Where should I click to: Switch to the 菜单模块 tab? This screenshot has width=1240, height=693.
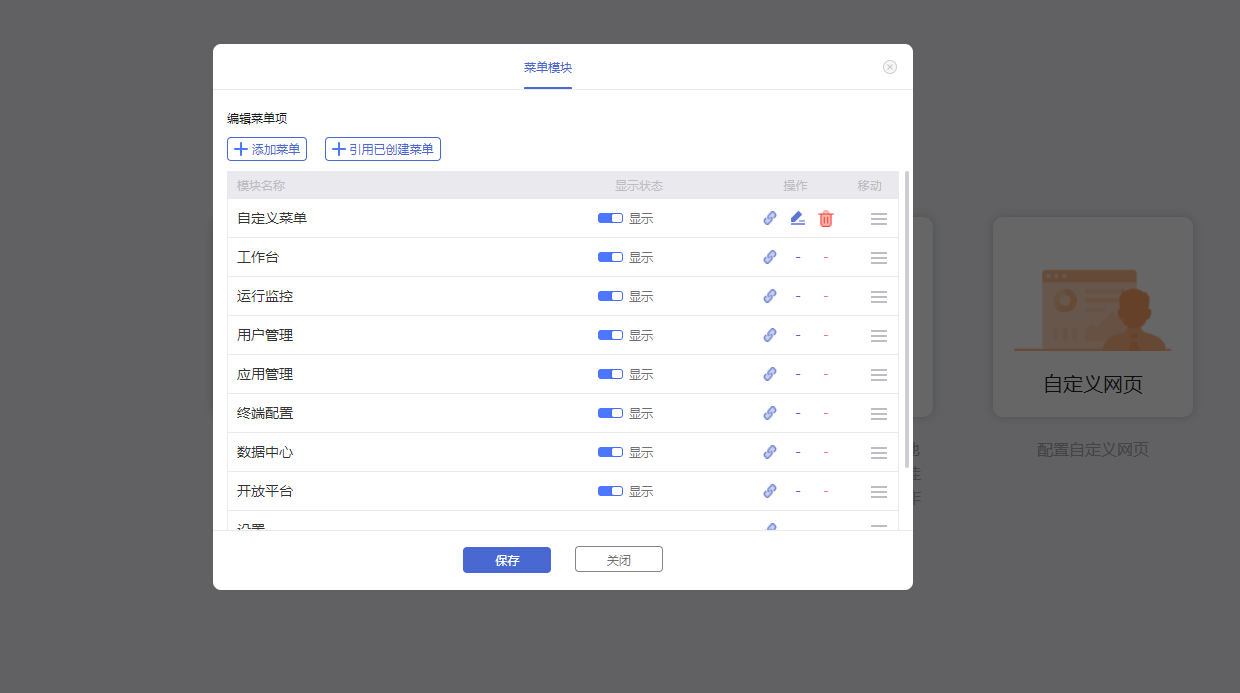pos(548,68)
